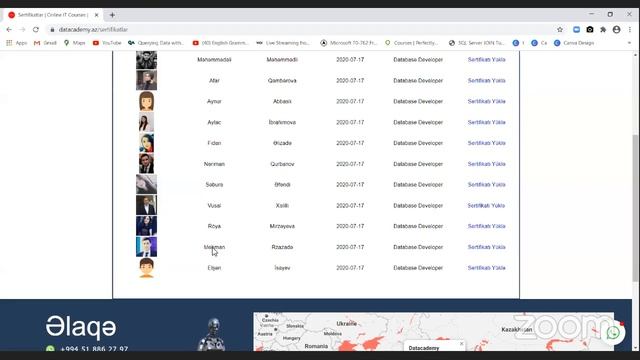Open the Gmail bookmark
The width and height of the screenshot is (640, 360).
click(45, 43)
